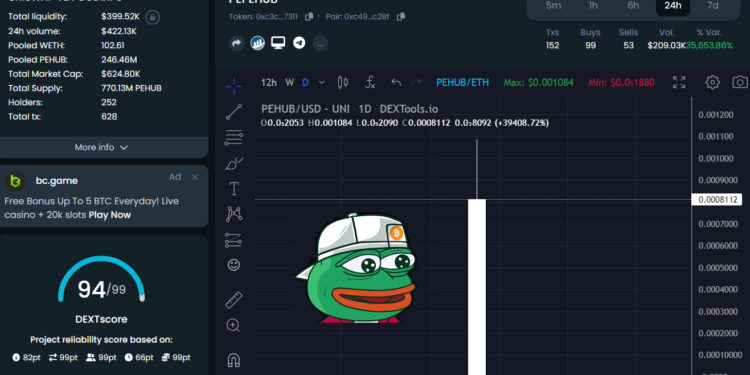The height and width of the screenshot is (375, 750).
Task: Click the $399.52K total liquidity value
Action: (x=120, y=17)
